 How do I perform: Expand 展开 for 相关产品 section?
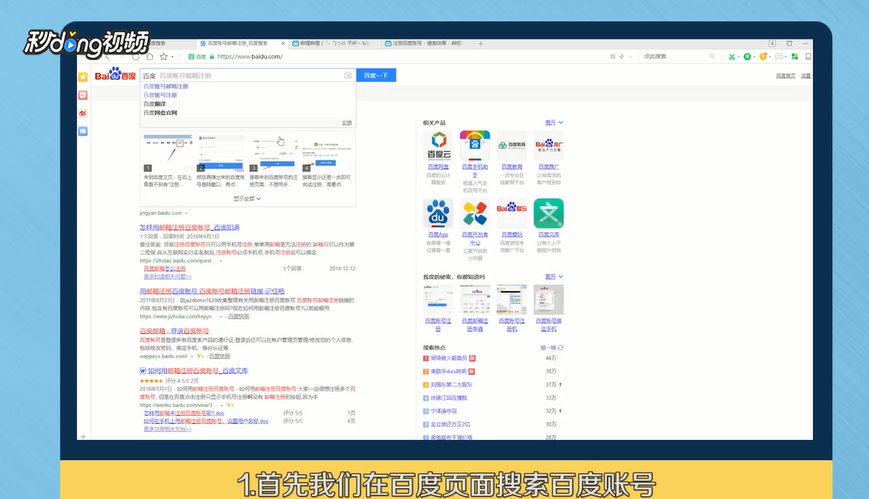(554, 123)
